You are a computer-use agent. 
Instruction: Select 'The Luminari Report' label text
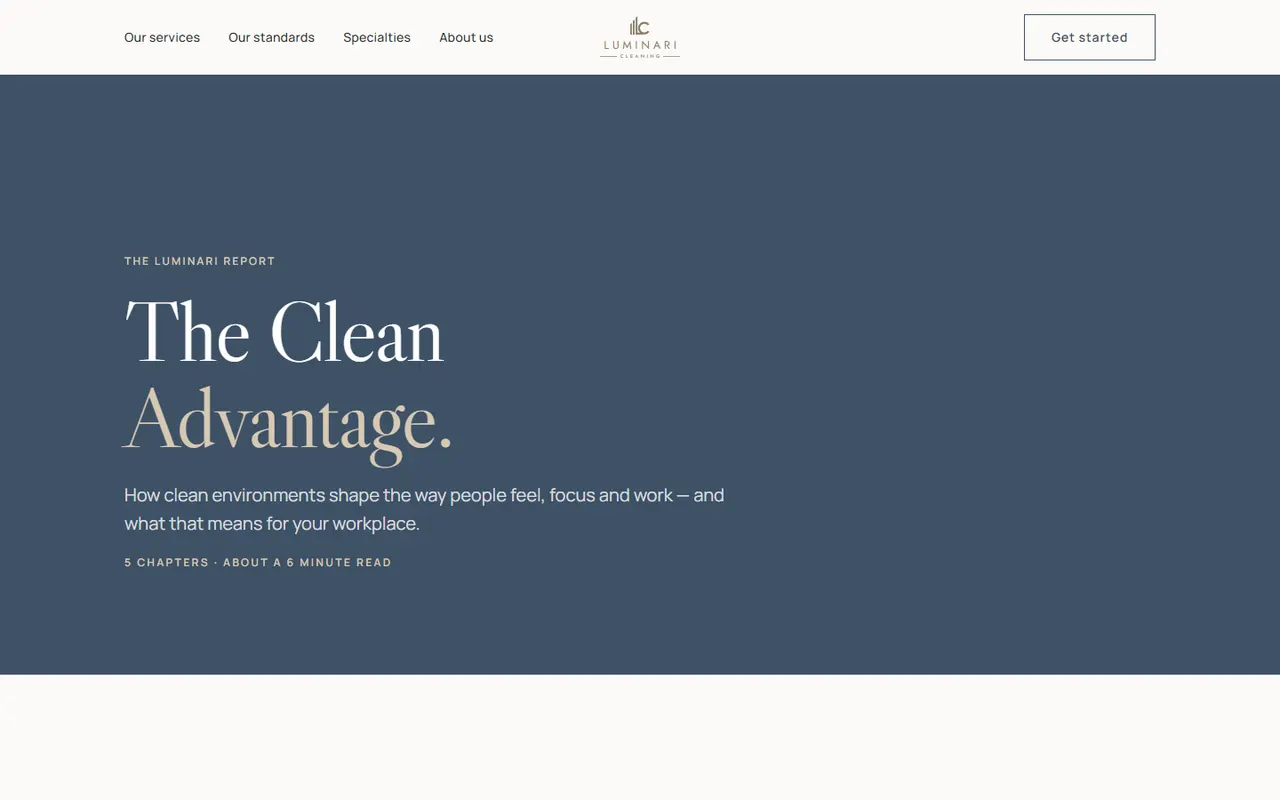pyautogui.click(x=200, y=261)
